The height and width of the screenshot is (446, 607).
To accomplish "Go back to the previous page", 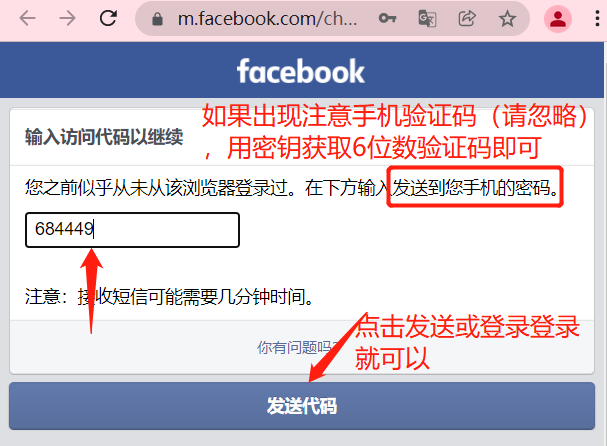I will [x=27, y=18].
